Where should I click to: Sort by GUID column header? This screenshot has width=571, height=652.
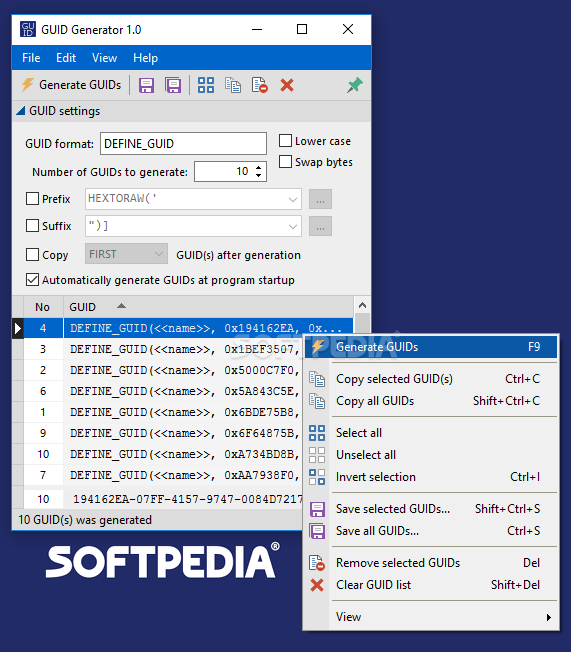(x=208, y=307)
